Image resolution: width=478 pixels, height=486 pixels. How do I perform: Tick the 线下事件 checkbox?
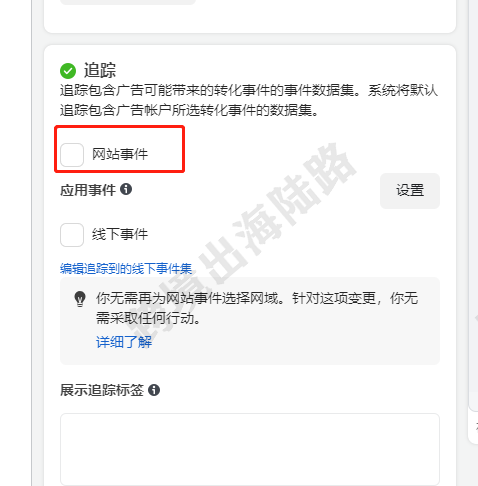point(72,235)
